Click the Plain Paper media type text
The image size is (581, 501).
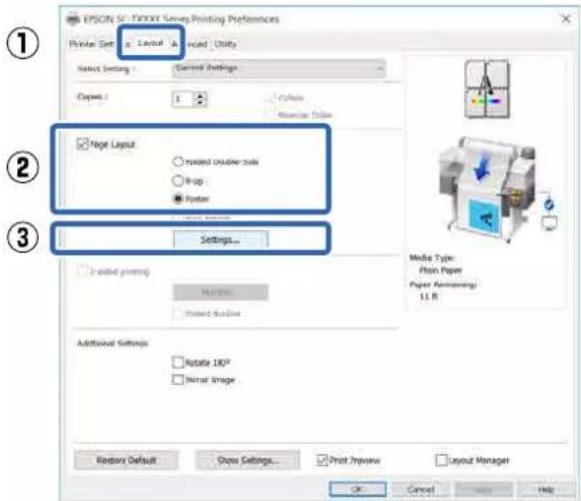click(441, 270)
